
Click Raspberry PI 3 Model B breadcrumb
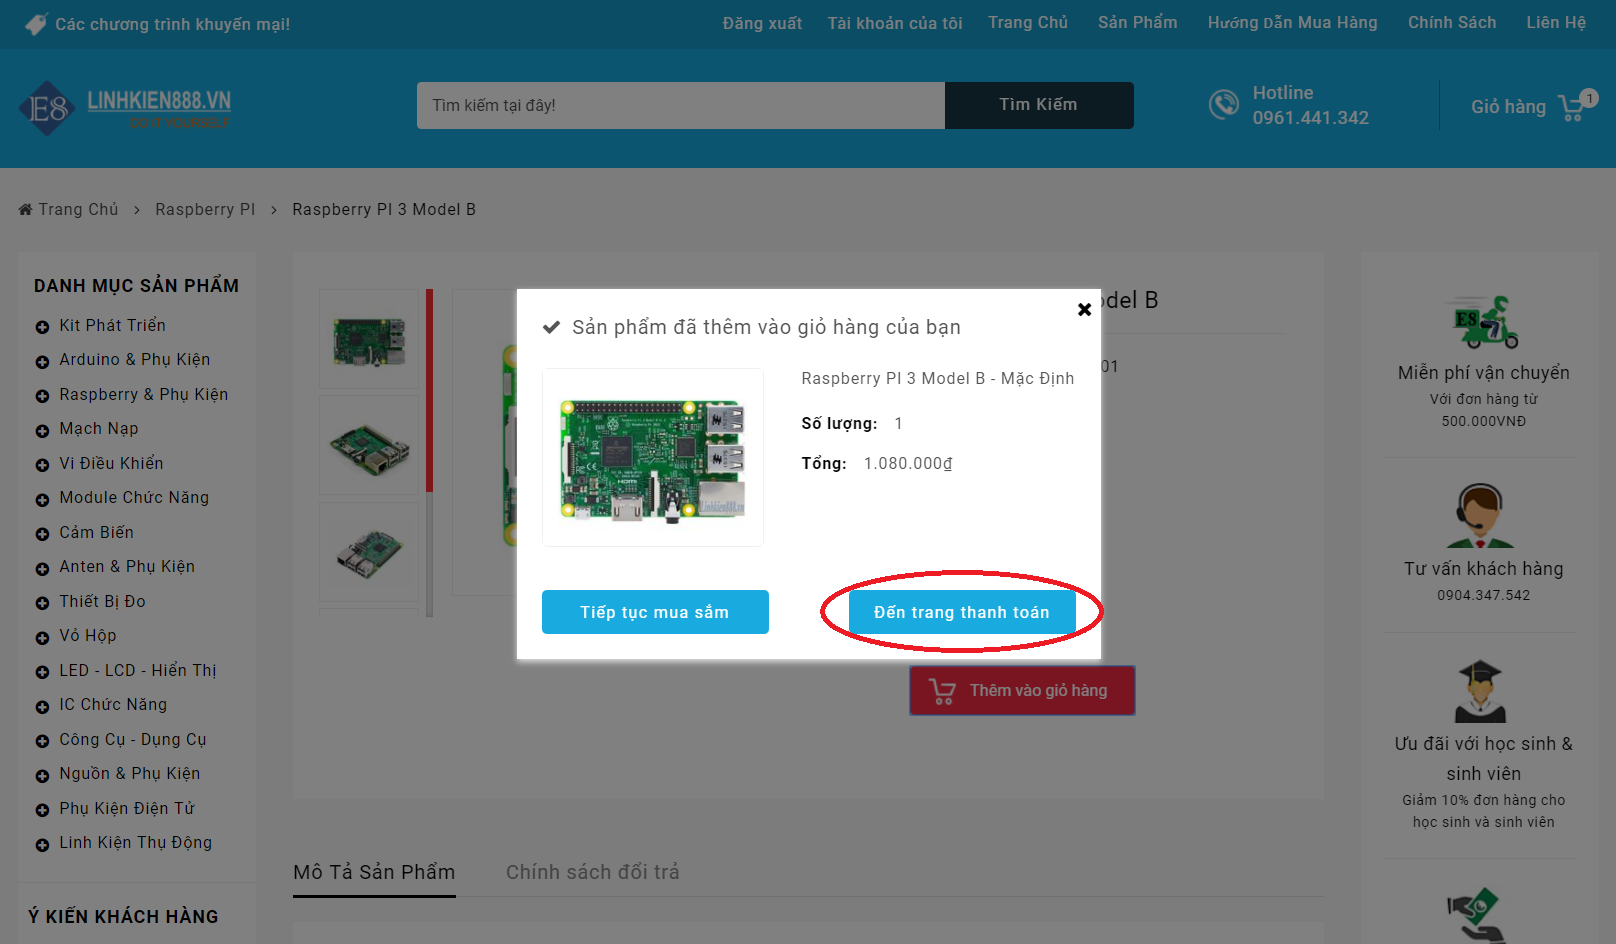coord(384,210)
